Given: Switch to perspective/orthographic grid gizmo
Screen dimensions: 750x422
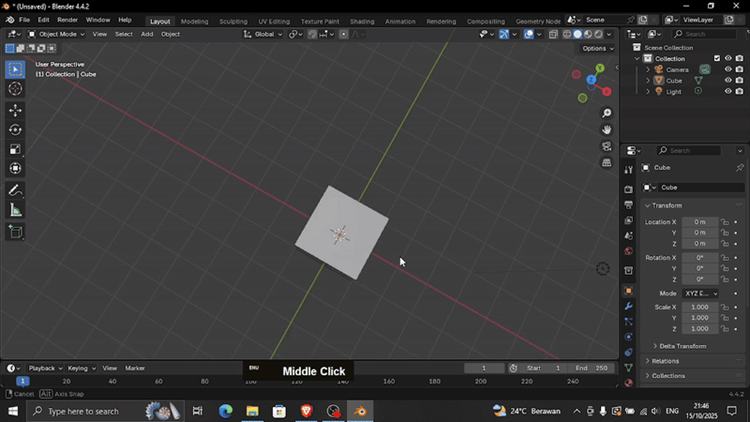Looking at the screenshot, I should 606,163.
